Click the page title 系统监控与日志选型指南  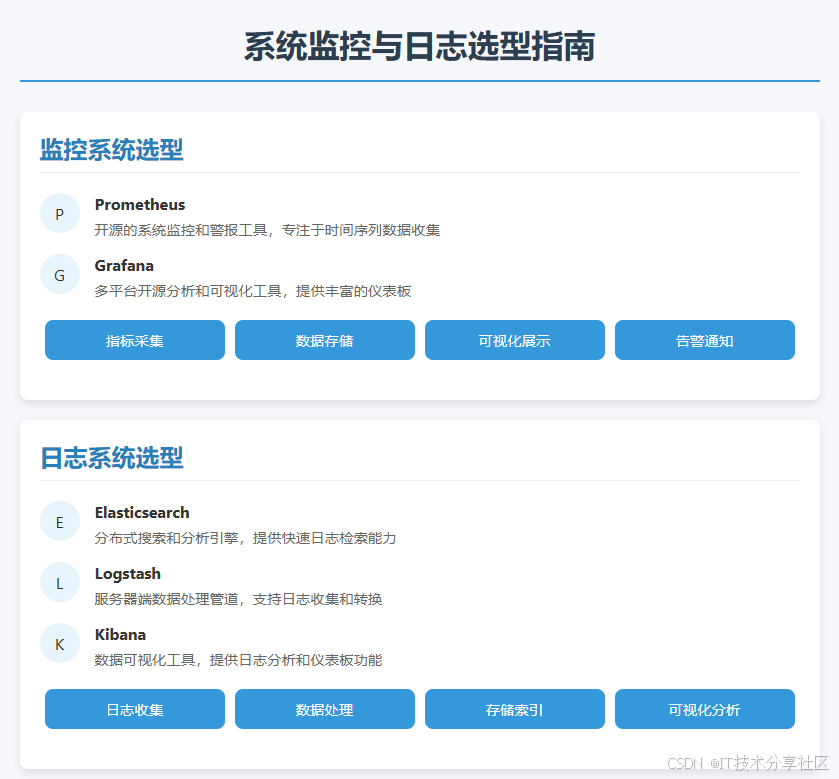coord(420,46)
